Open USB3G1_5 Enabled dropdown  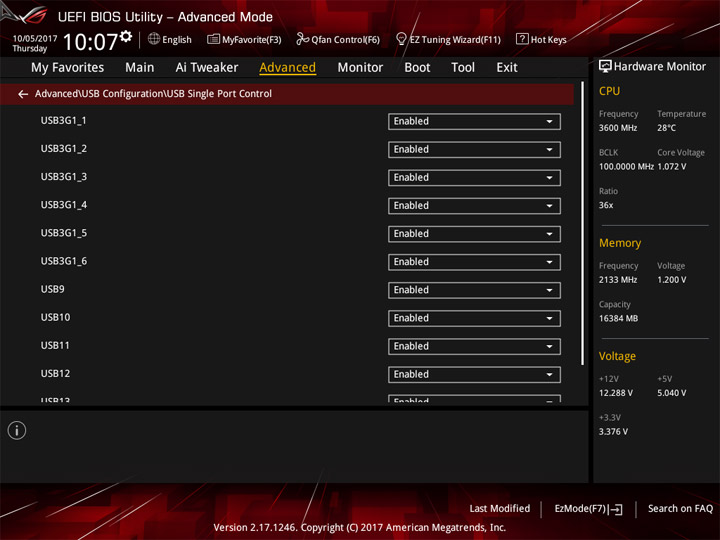[x=474, y=234]
